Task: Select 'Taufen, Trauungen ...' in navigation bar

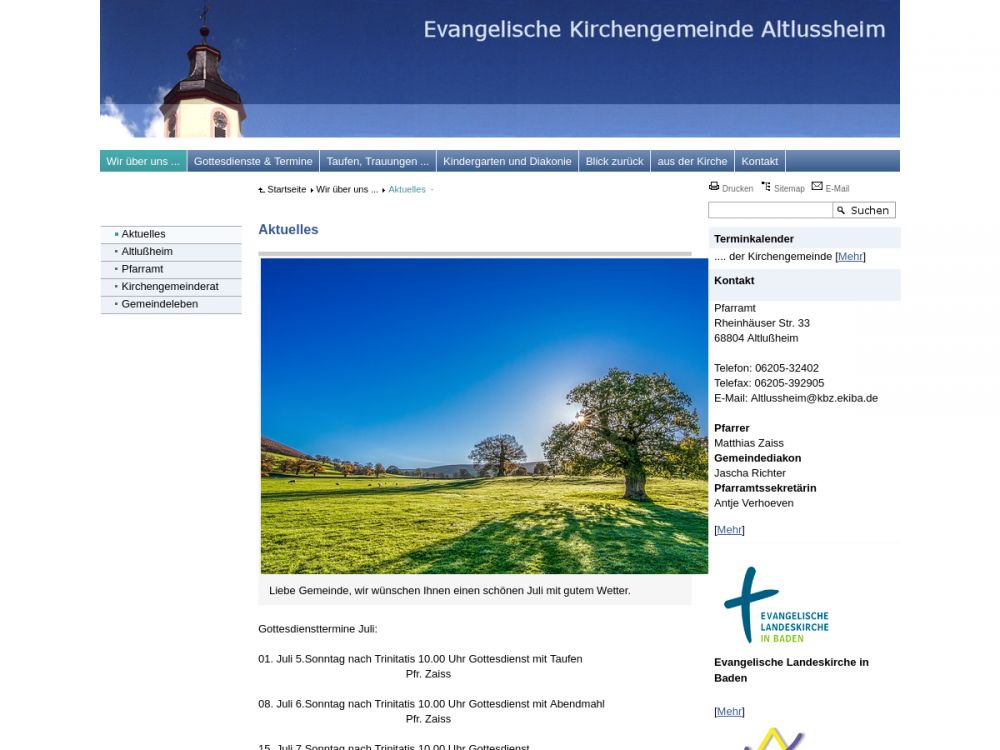Action: pyautogui.click(x=377, y=161)
